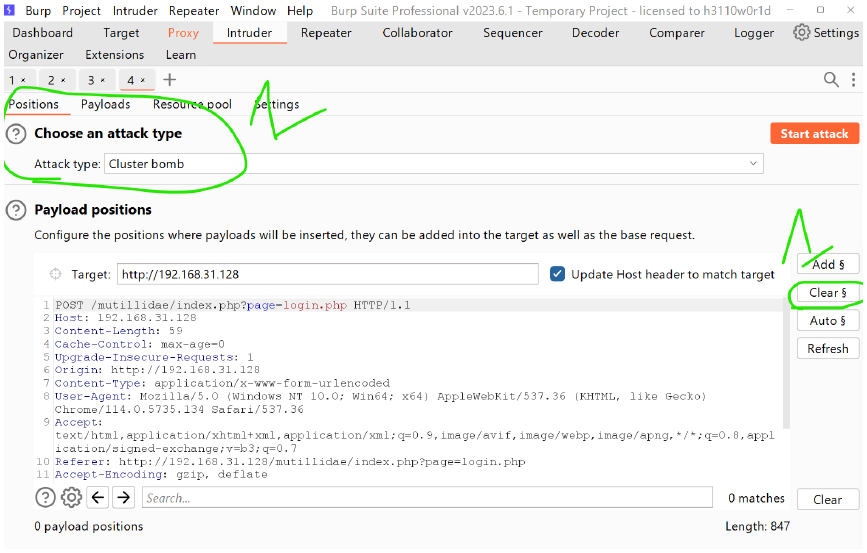Open the Comparer tab
The height and width of the screenshot is (553, 867).
(x=677, y=33)
